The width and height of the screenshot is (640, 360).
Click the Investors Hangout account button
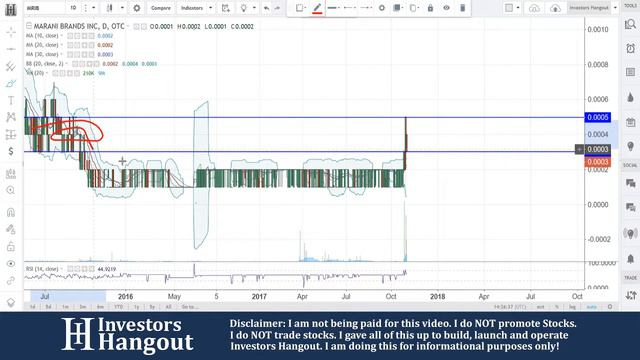pyautogui.click(x=589, y=8)
